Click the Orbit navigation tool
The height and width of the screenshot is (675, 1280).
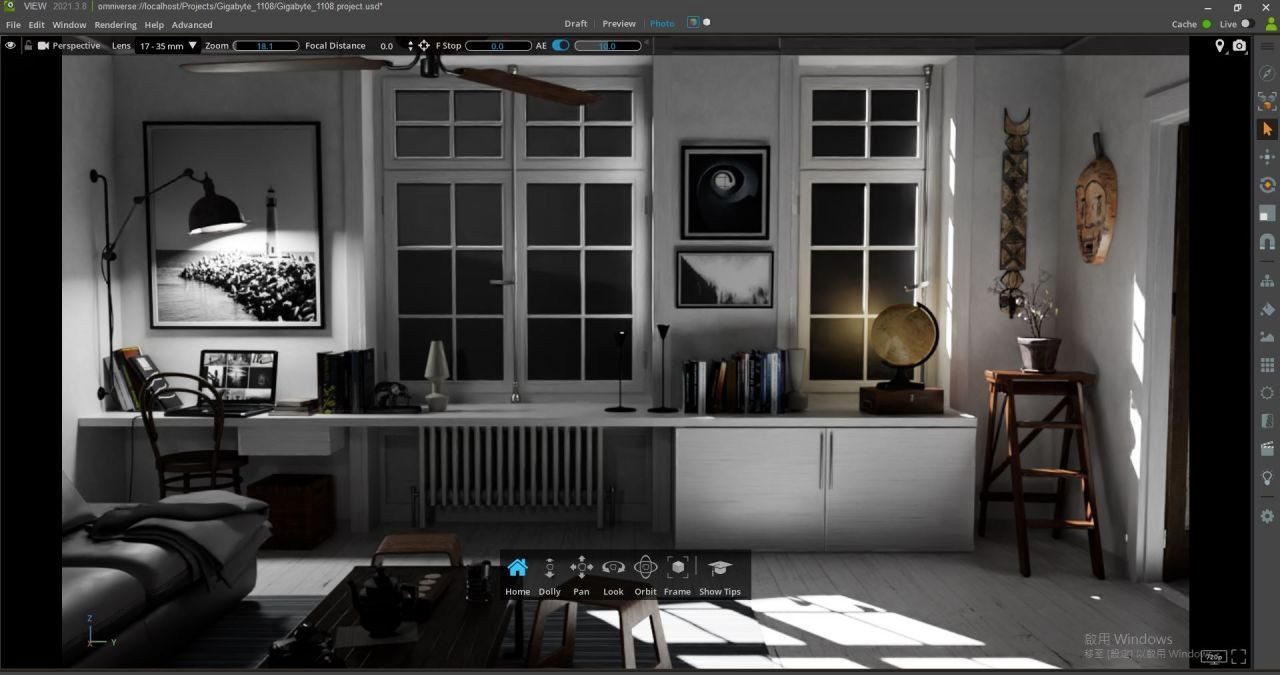pos(645,575)
